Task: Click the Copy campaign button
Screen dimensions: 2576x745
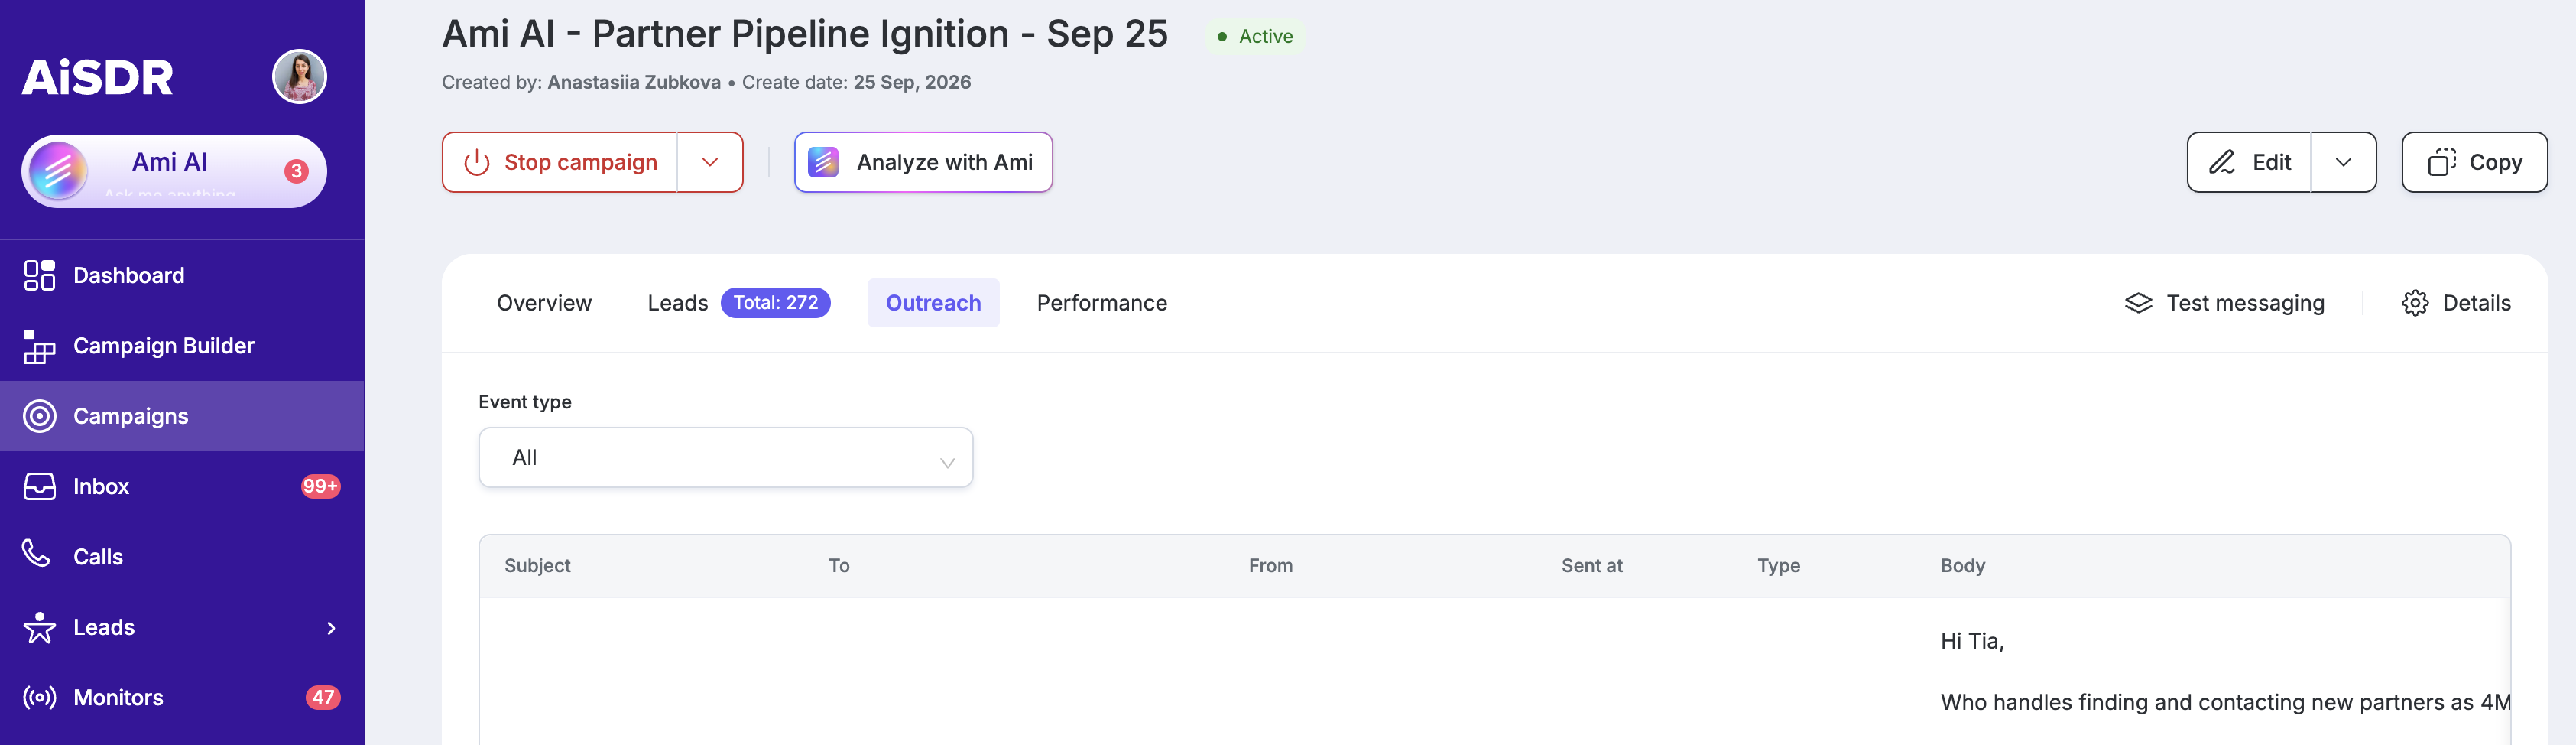Action: pos(2474,162)
